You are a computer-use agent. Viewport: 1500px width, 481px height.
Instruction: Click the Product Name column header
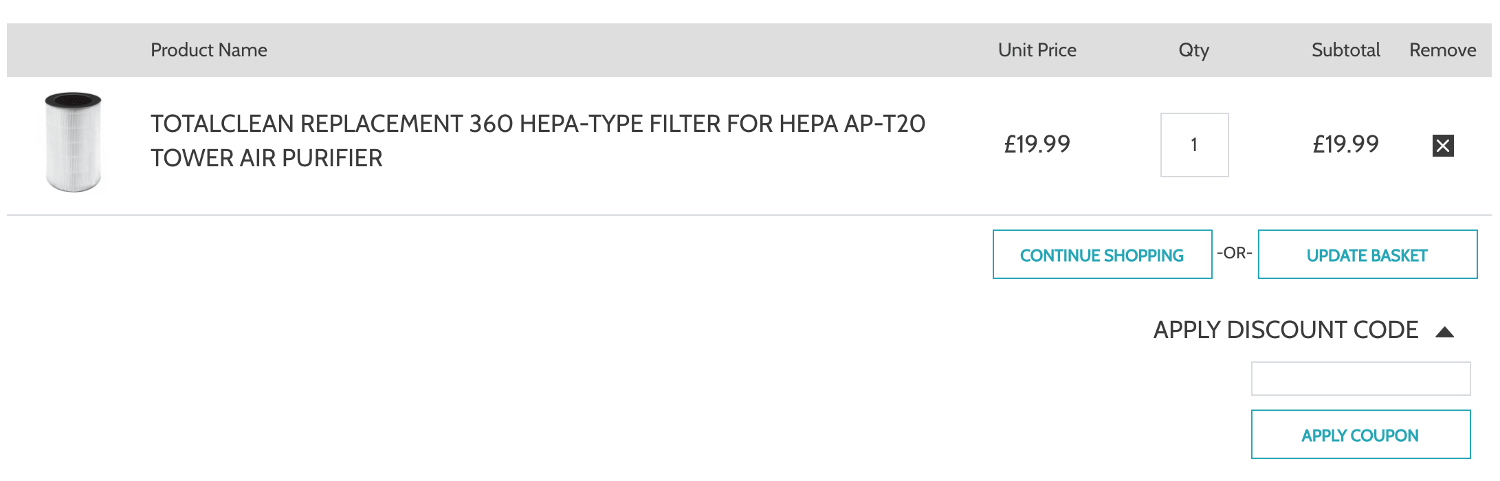pos(209,50)
